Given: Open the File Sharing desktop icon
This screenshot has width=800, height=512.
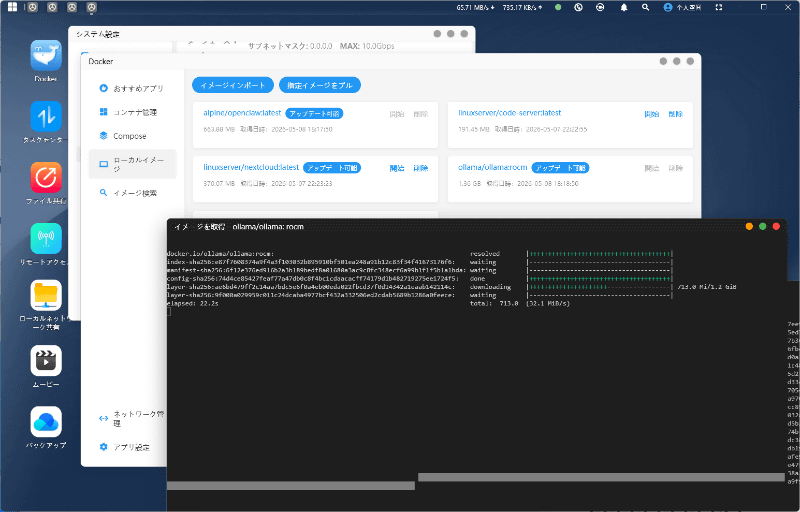Looking at the screenshot, I should (46, 177).
